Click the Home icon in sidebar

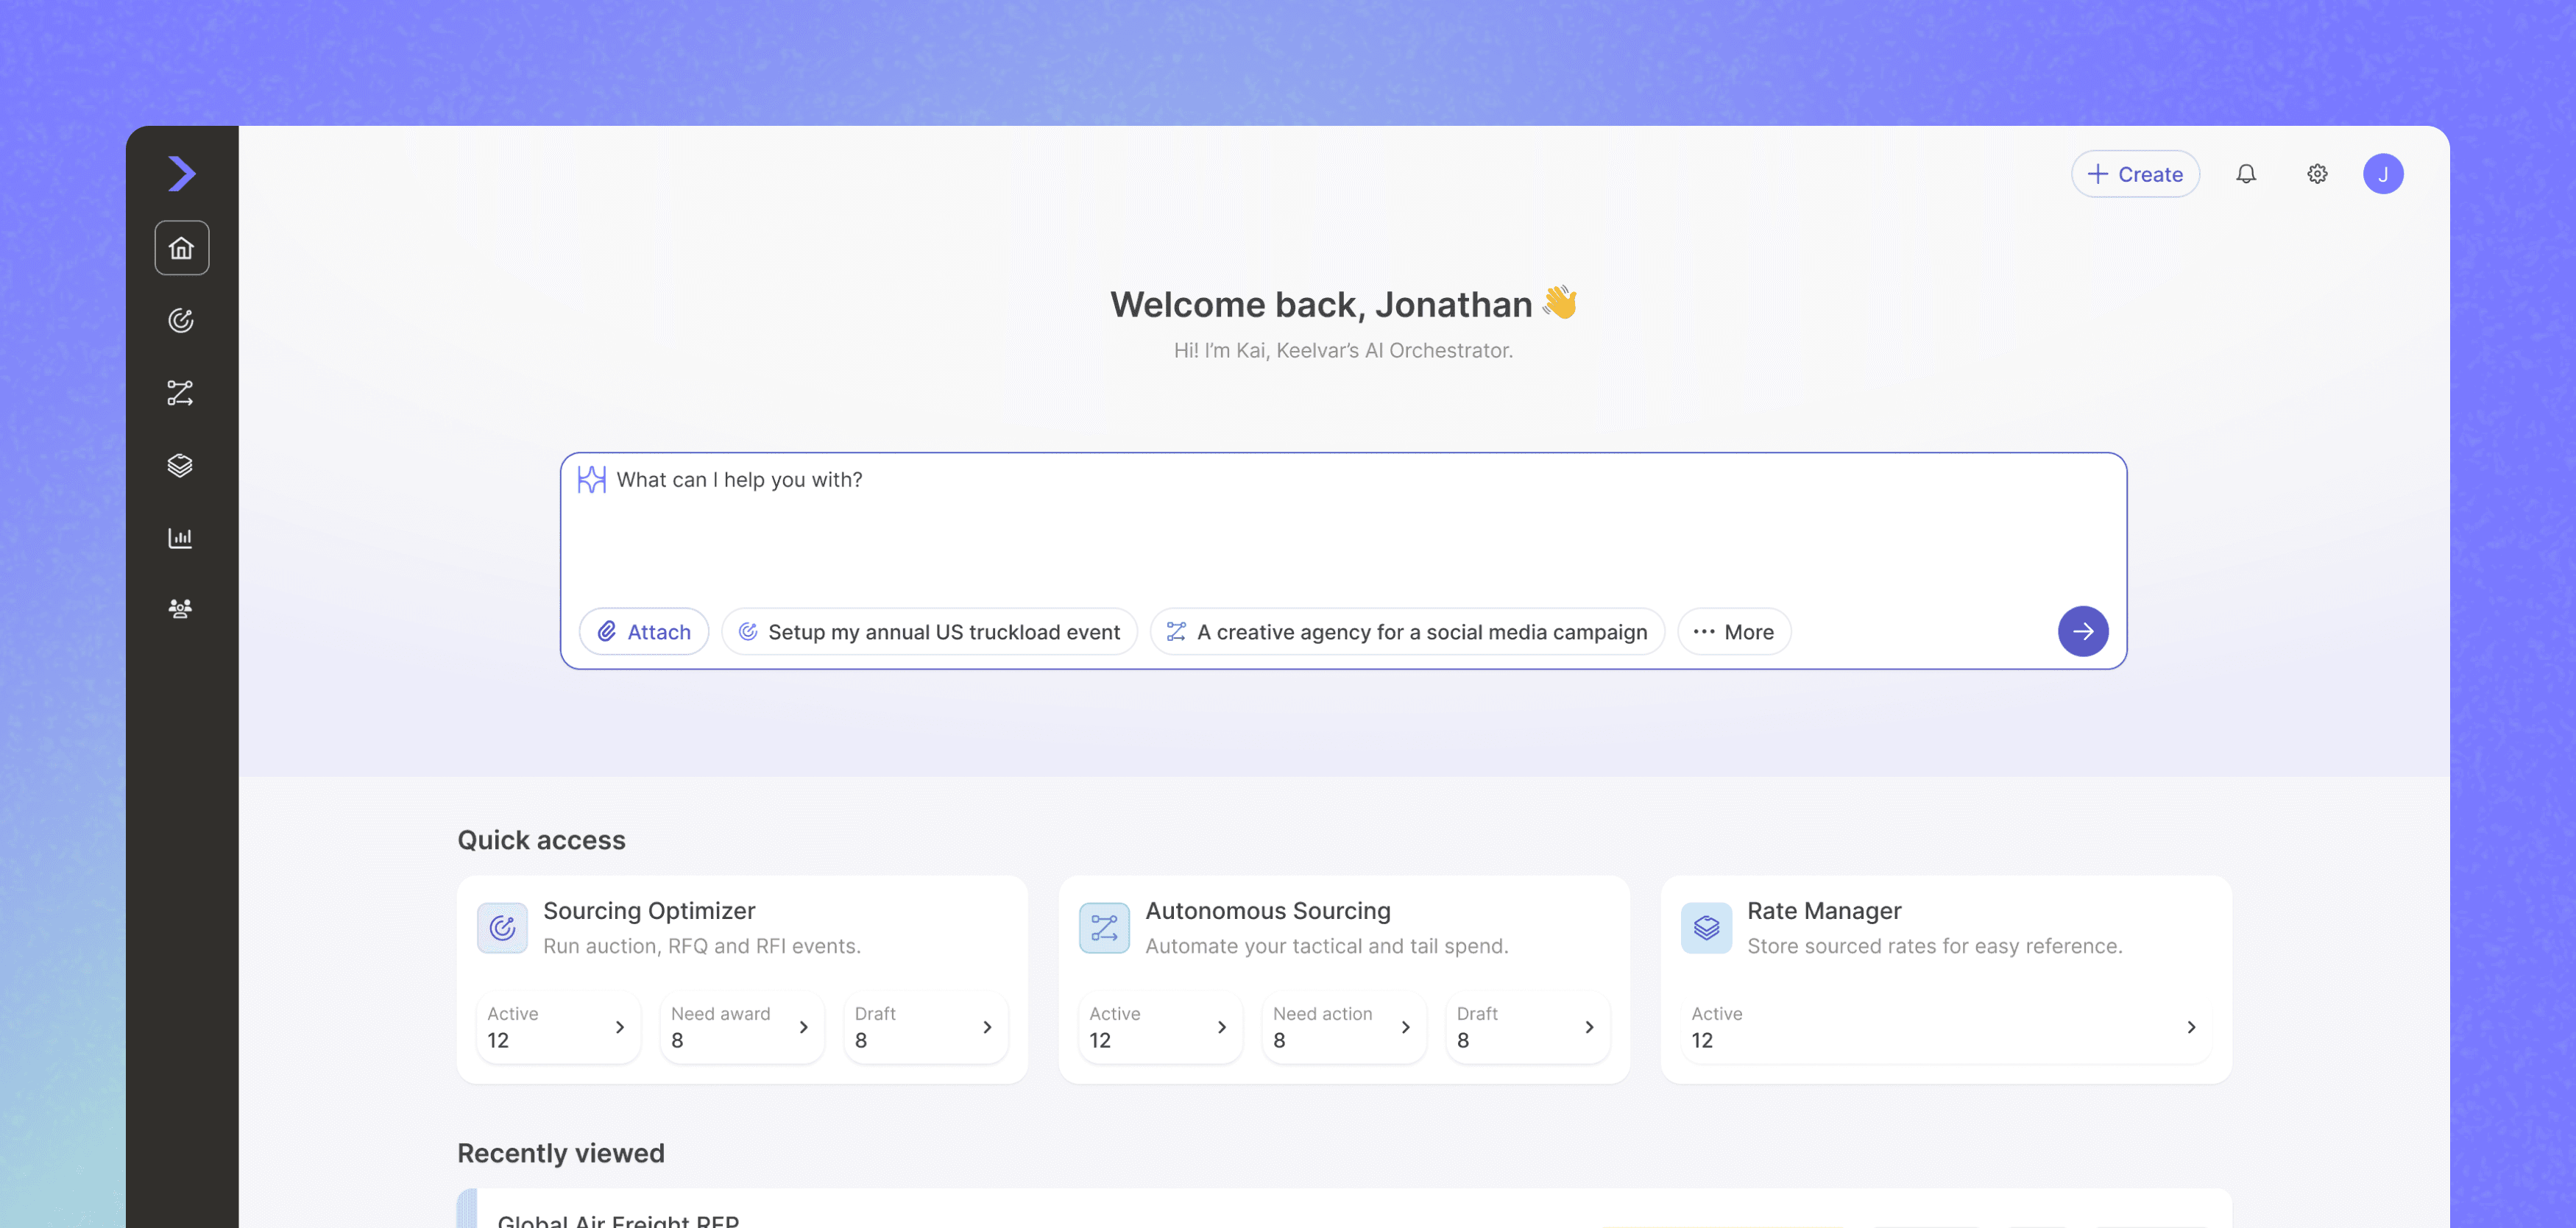(181, 247)
